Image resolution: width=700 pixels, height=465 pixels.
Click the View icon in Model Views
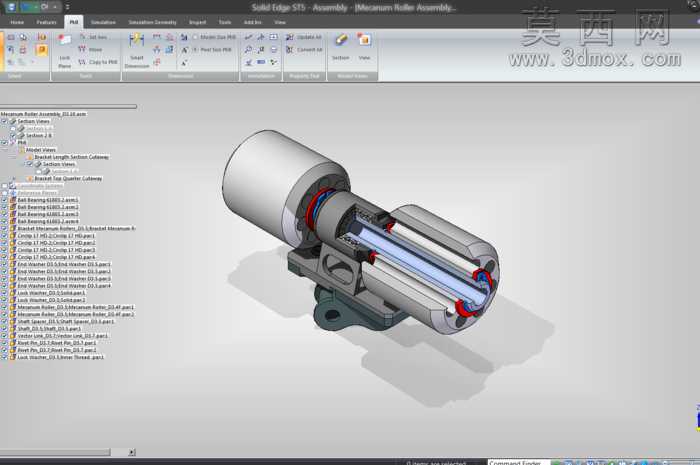[x=364, y=46]
